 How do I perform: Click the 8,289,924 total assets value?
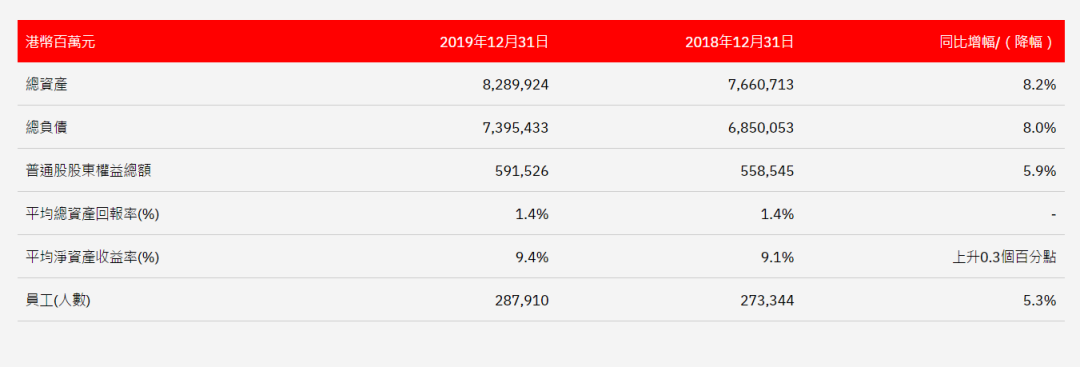click(515, 85)
